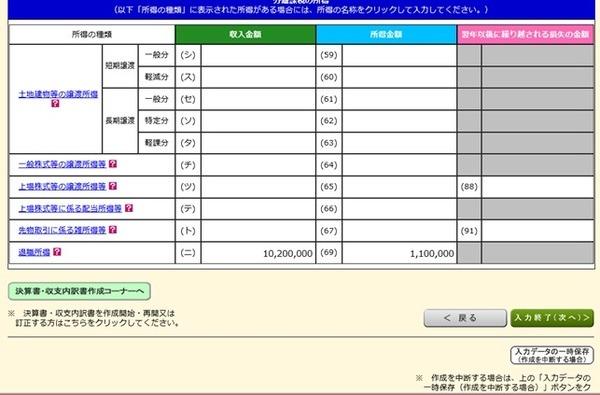The height and width of the screenshot is (395, 600).
Task: Click 入力データの一時保存 button
Action: click(552, 355)
